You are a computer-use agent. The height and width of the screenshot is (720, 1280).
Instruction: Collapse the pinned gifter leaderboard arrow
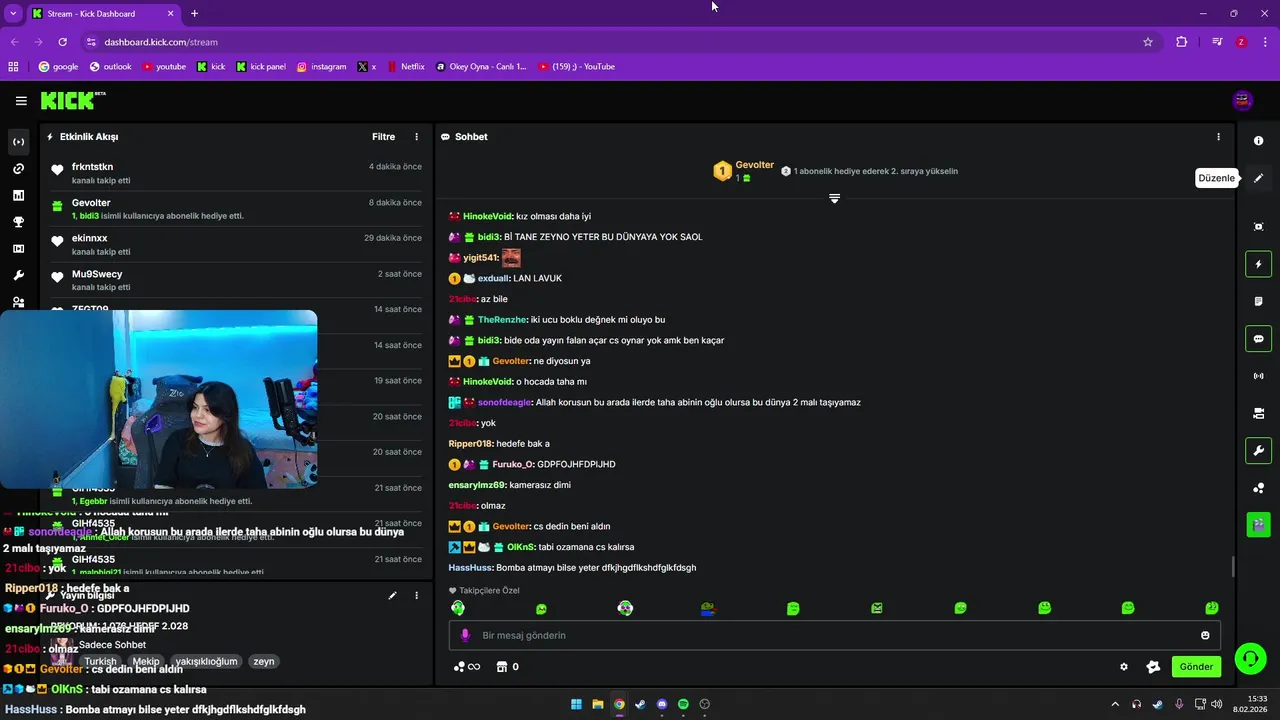click(834, 198)
